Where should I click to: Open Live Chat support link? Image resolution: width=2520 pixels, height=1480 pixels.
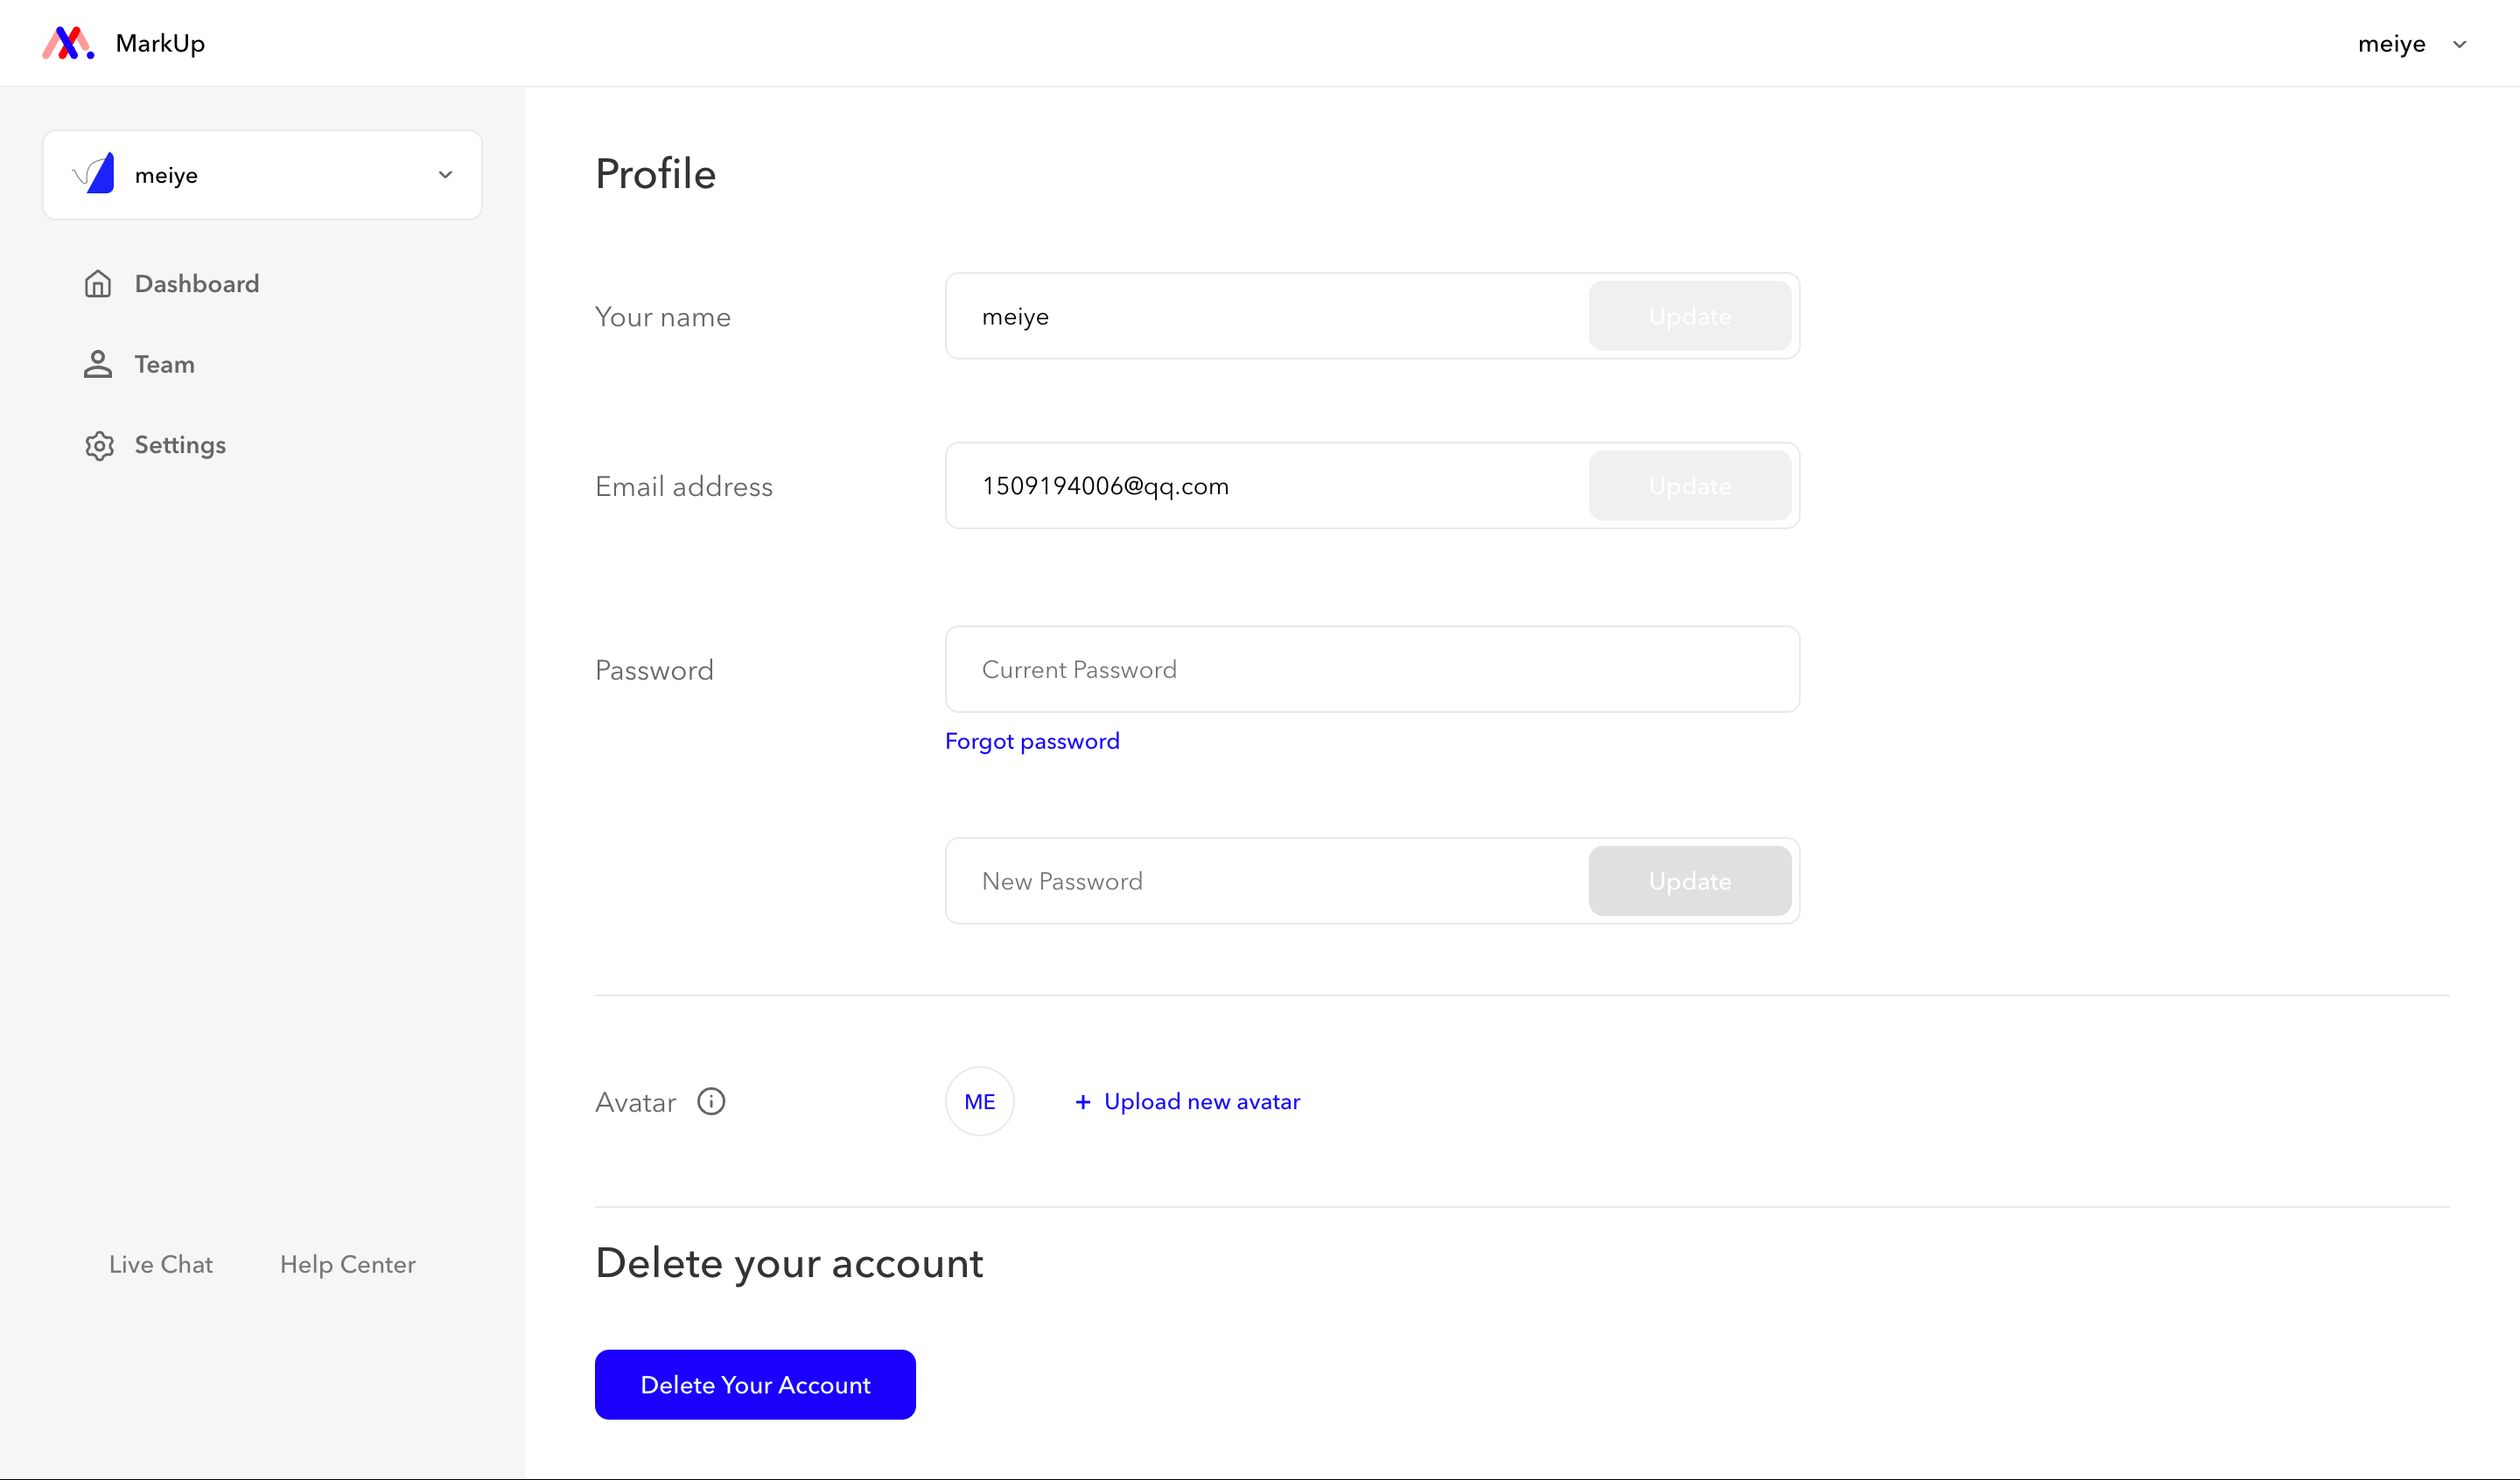[x=161, y=1264]
